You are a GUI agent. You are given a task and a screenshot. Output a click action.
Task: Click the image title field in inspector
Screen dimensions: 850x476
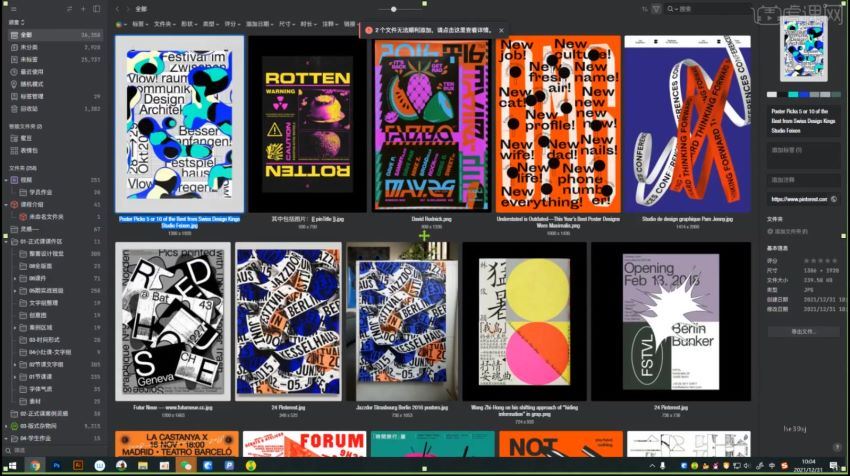tap(803, 120)
